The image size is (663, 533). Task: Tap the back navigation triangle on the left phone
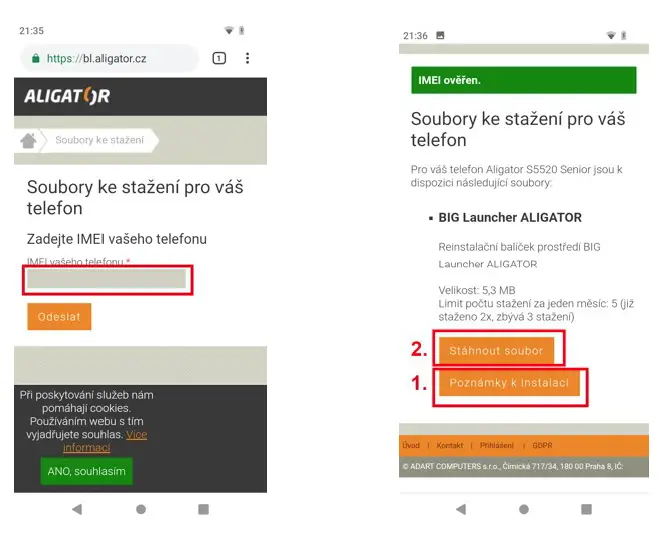point(77,509)
